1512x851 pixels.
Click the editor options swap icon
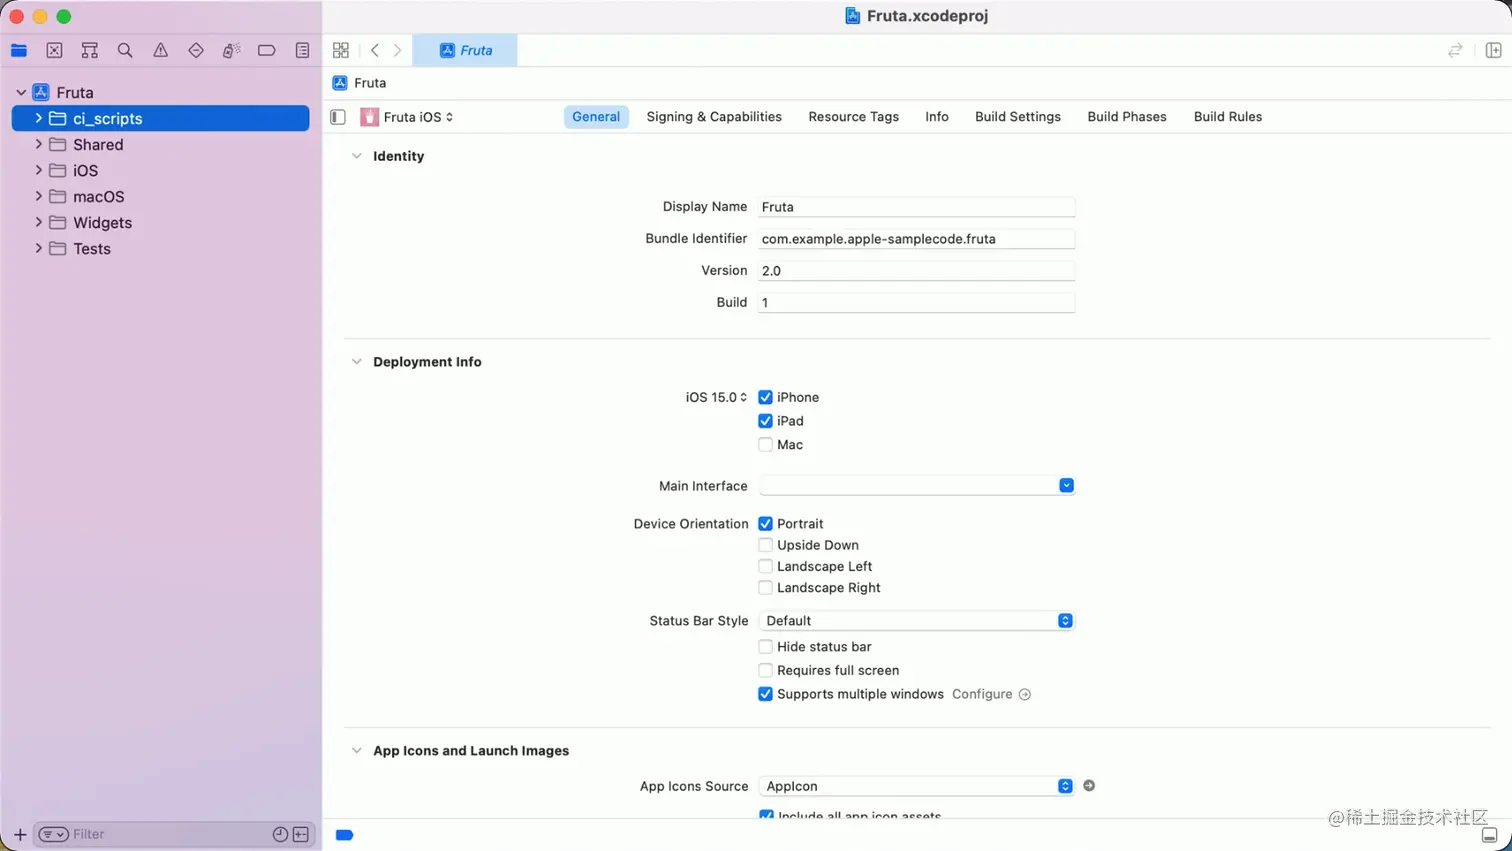click(1455, 50)
